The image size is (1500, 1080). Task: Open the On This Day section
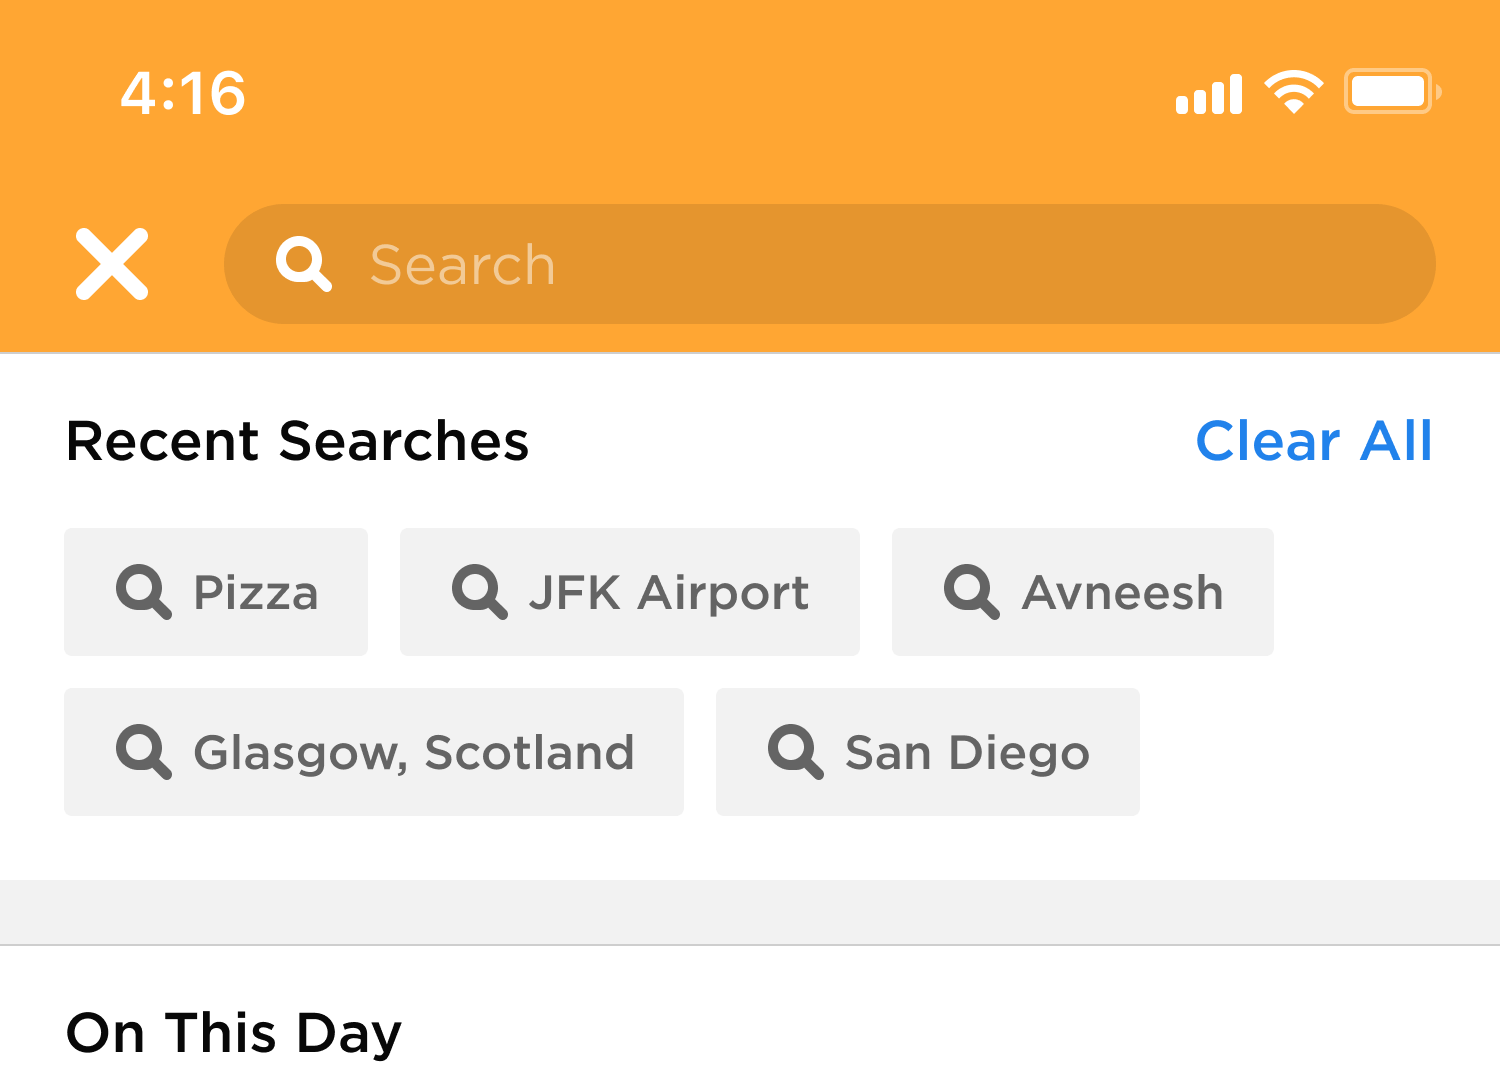(x=233, y=1033)
